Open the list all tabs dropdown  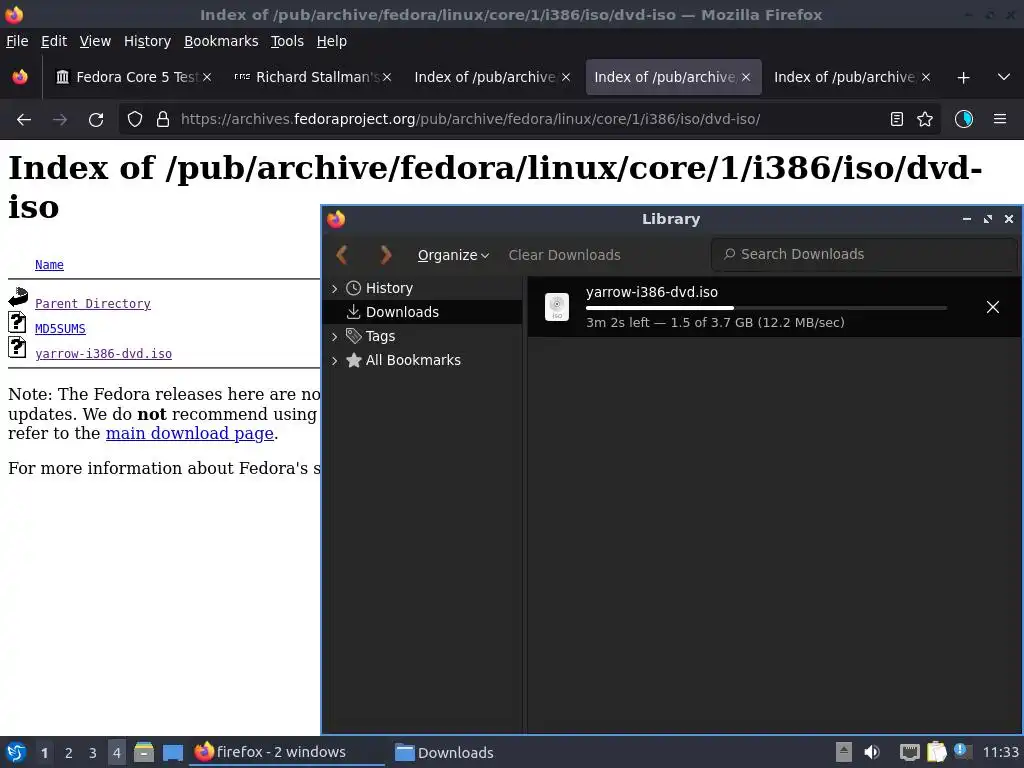point(1004,77)
